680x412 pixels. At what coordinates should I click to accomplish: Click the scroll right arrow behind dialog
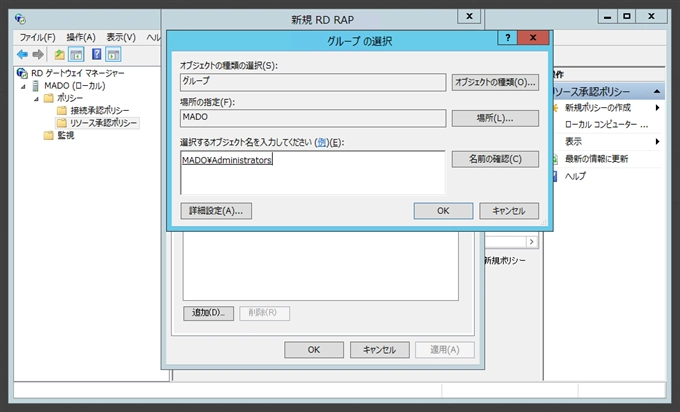532,242
